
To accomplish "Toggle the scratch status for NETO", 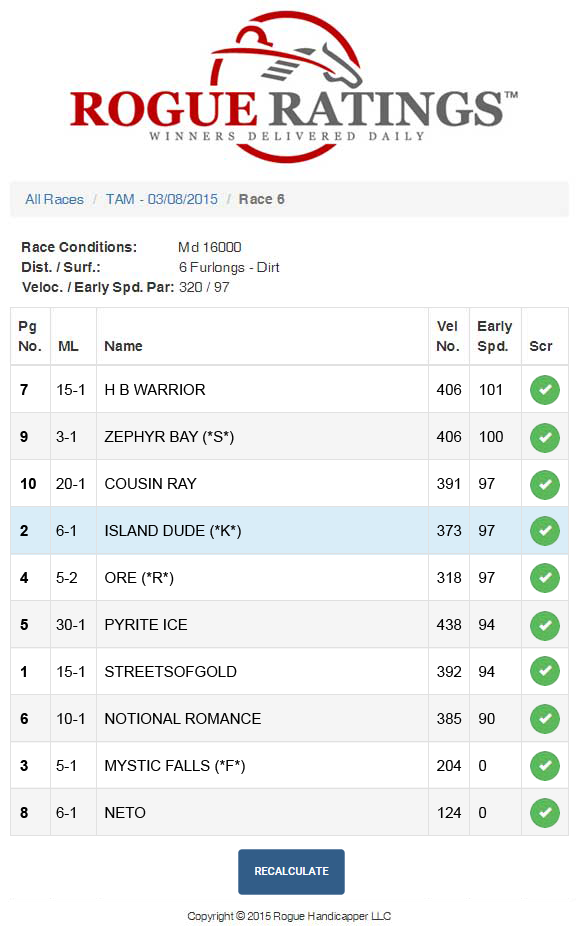I will [544, 812].
